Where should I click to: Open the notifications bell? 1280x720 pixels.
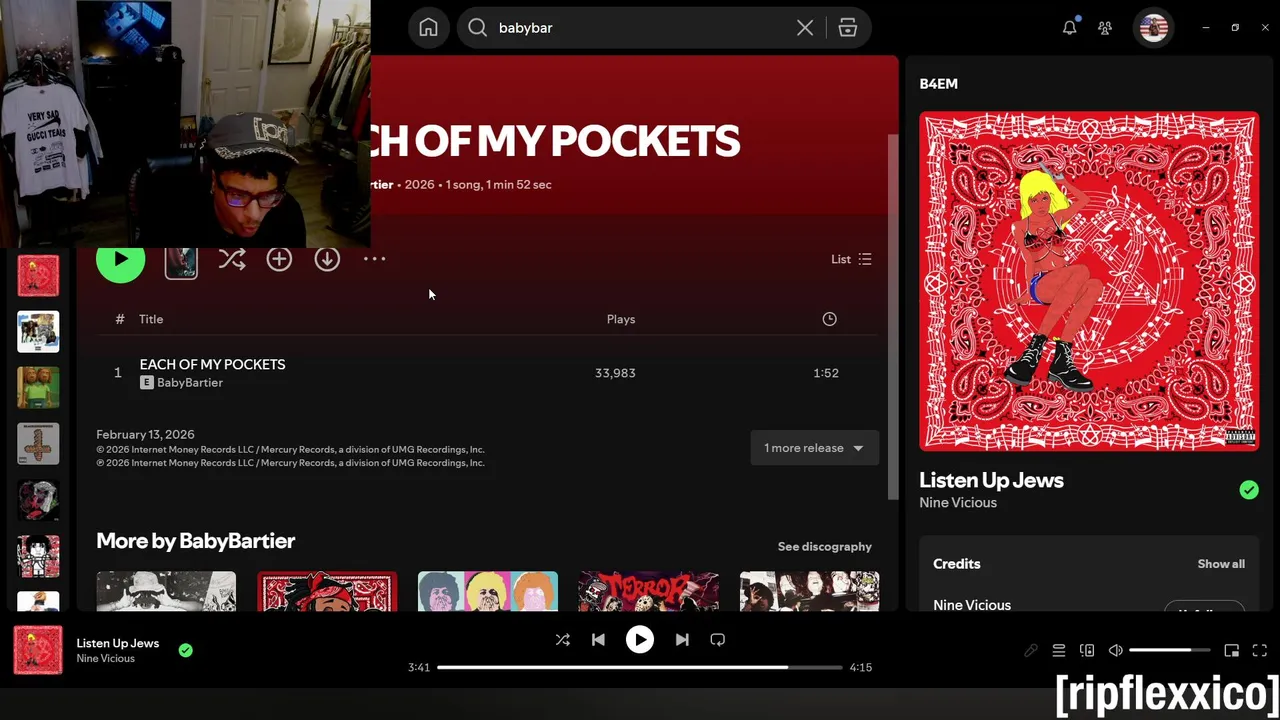point(1070,28)
